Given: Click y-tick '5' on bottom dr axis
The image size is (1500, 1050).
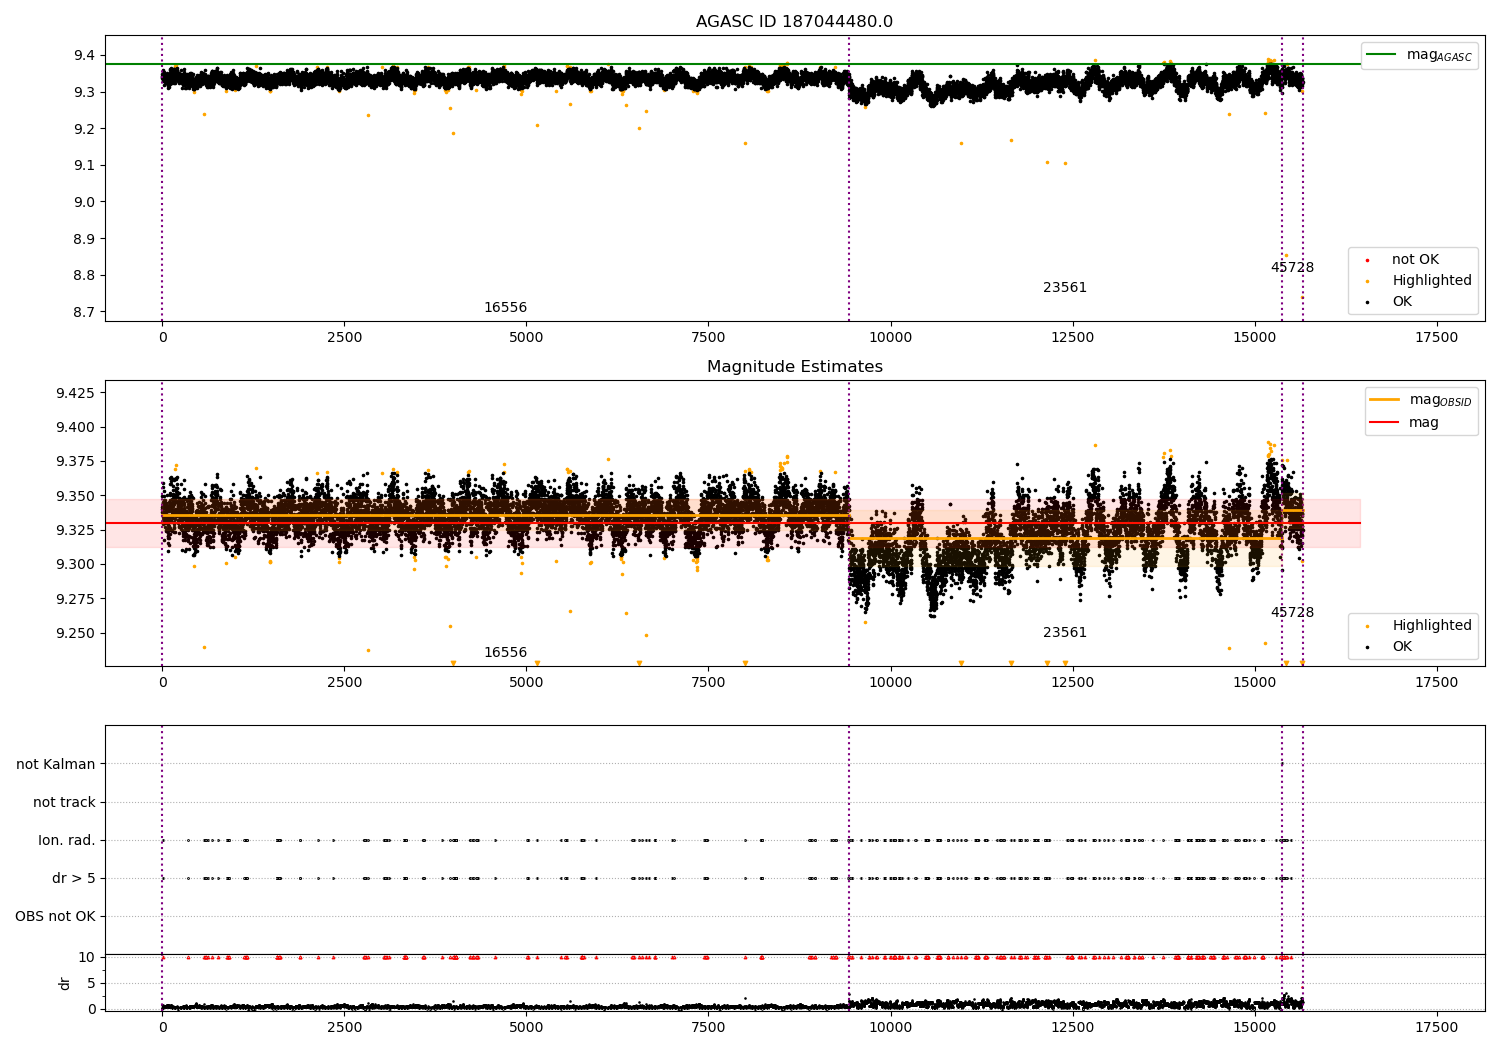Looking at the screenshot, I should (x=91, y=983).
